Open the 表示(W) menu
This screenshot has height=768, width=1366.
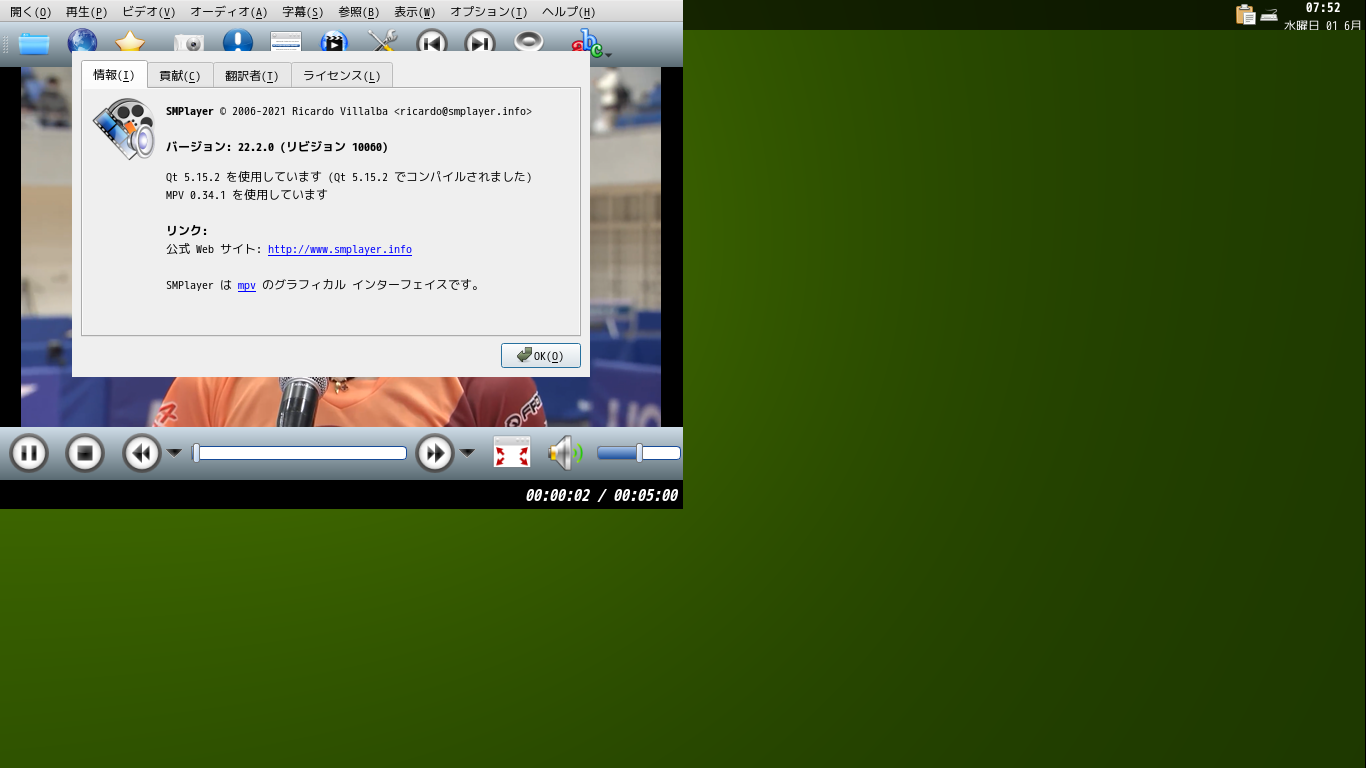(414, 12)
